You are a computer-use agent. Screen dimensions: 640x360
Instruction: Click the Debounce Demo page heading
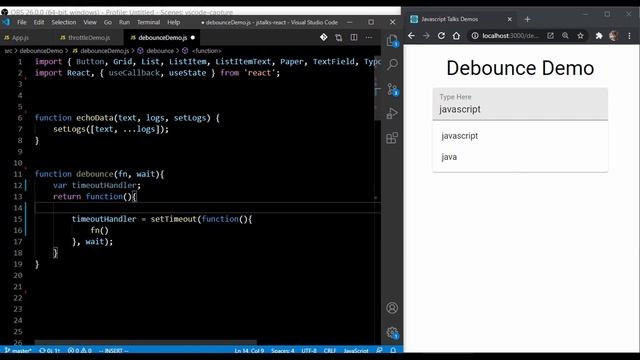(x=520, y=68)
